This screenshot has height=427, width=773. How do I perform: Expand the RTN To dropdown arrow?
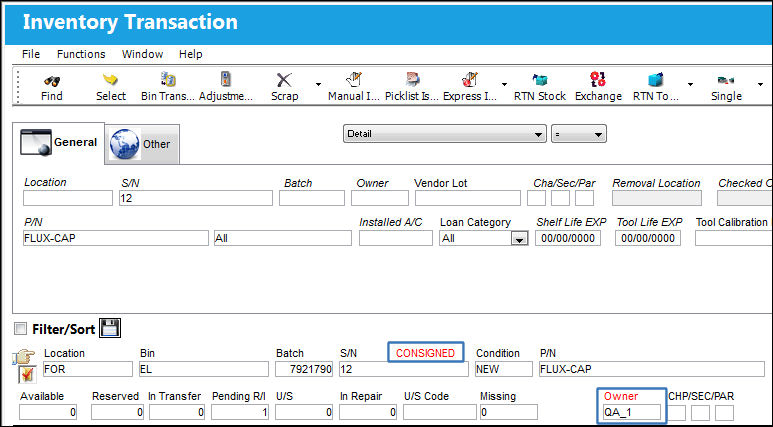click(x=690, y=84)
